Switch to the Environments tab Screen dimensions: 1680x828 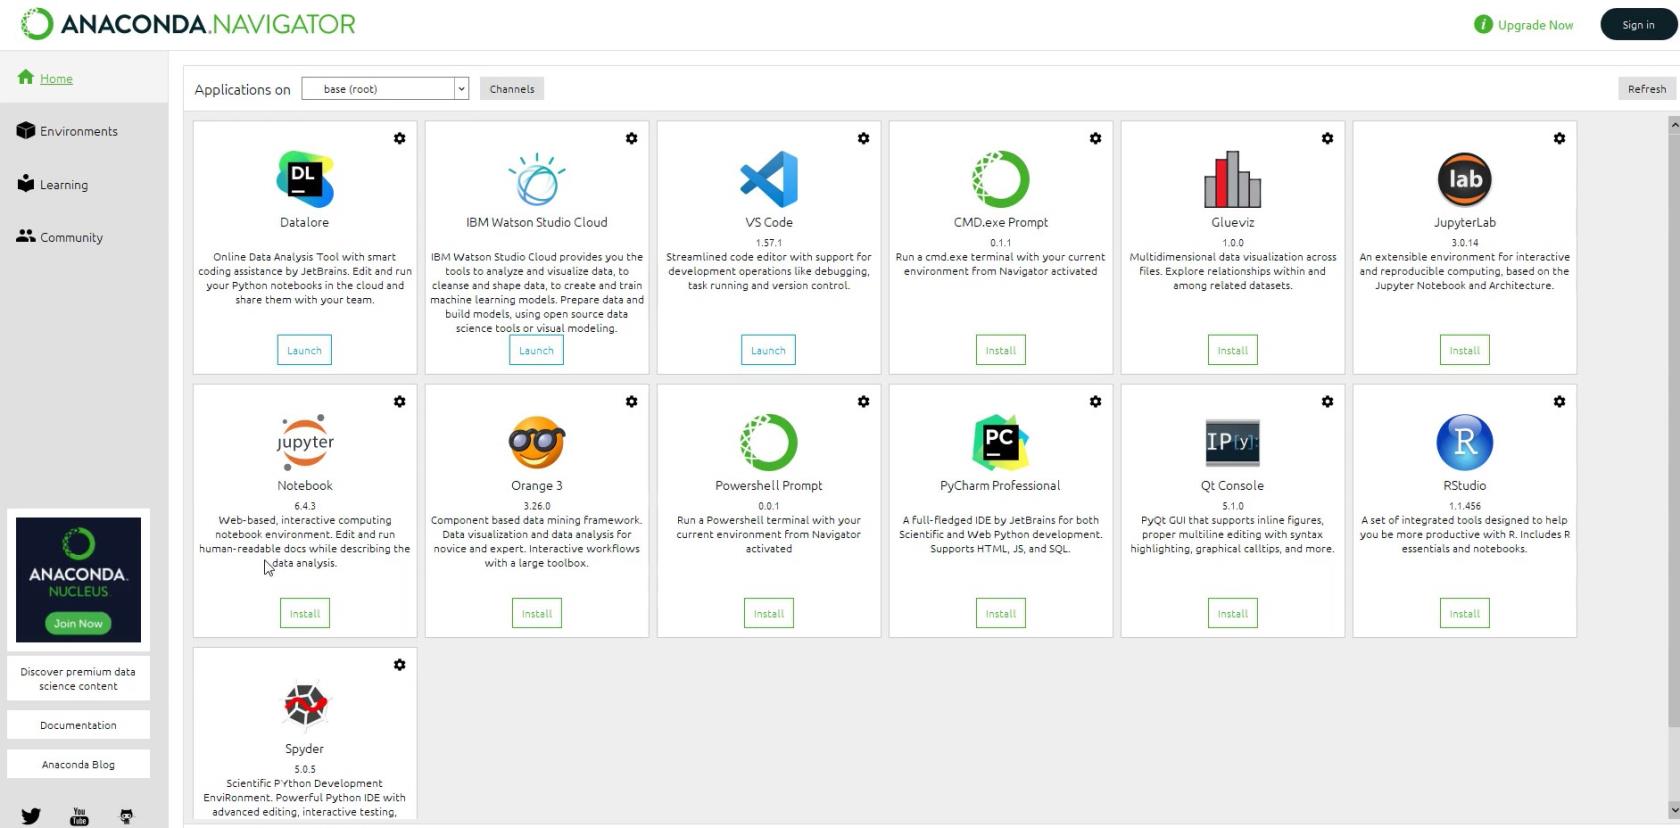click(78, 131)
